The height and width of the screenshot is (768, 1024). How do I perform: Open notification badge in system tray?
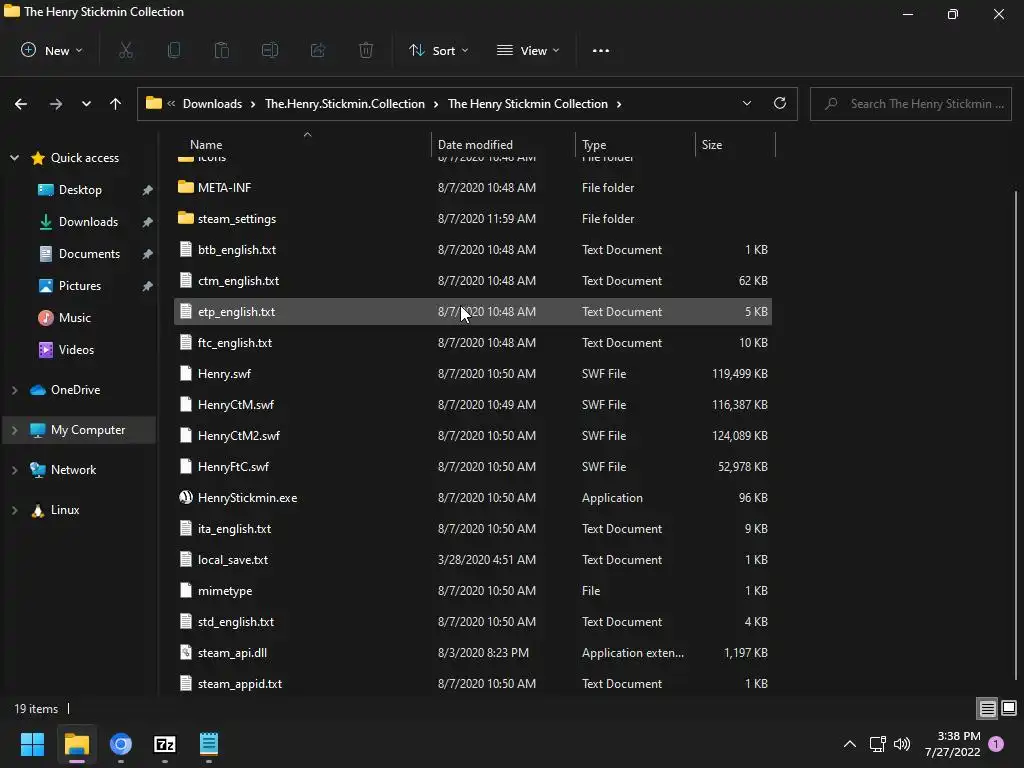click(996, 744)
